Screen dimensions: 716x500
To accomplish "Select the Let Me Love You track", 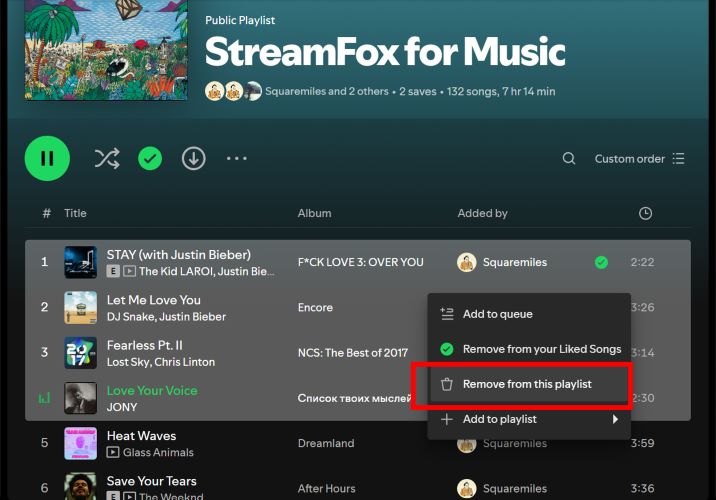I will point(153,300).
